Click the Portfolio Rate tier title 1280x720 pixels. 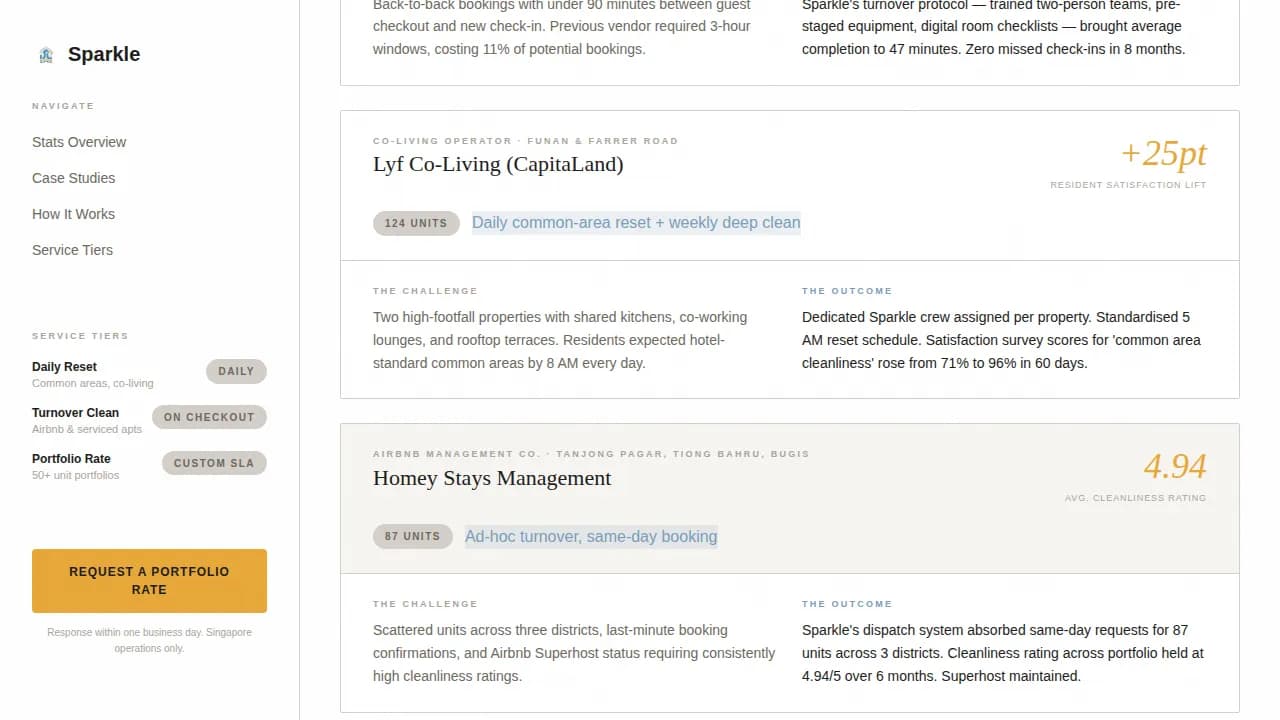click(x=71, y=459)
